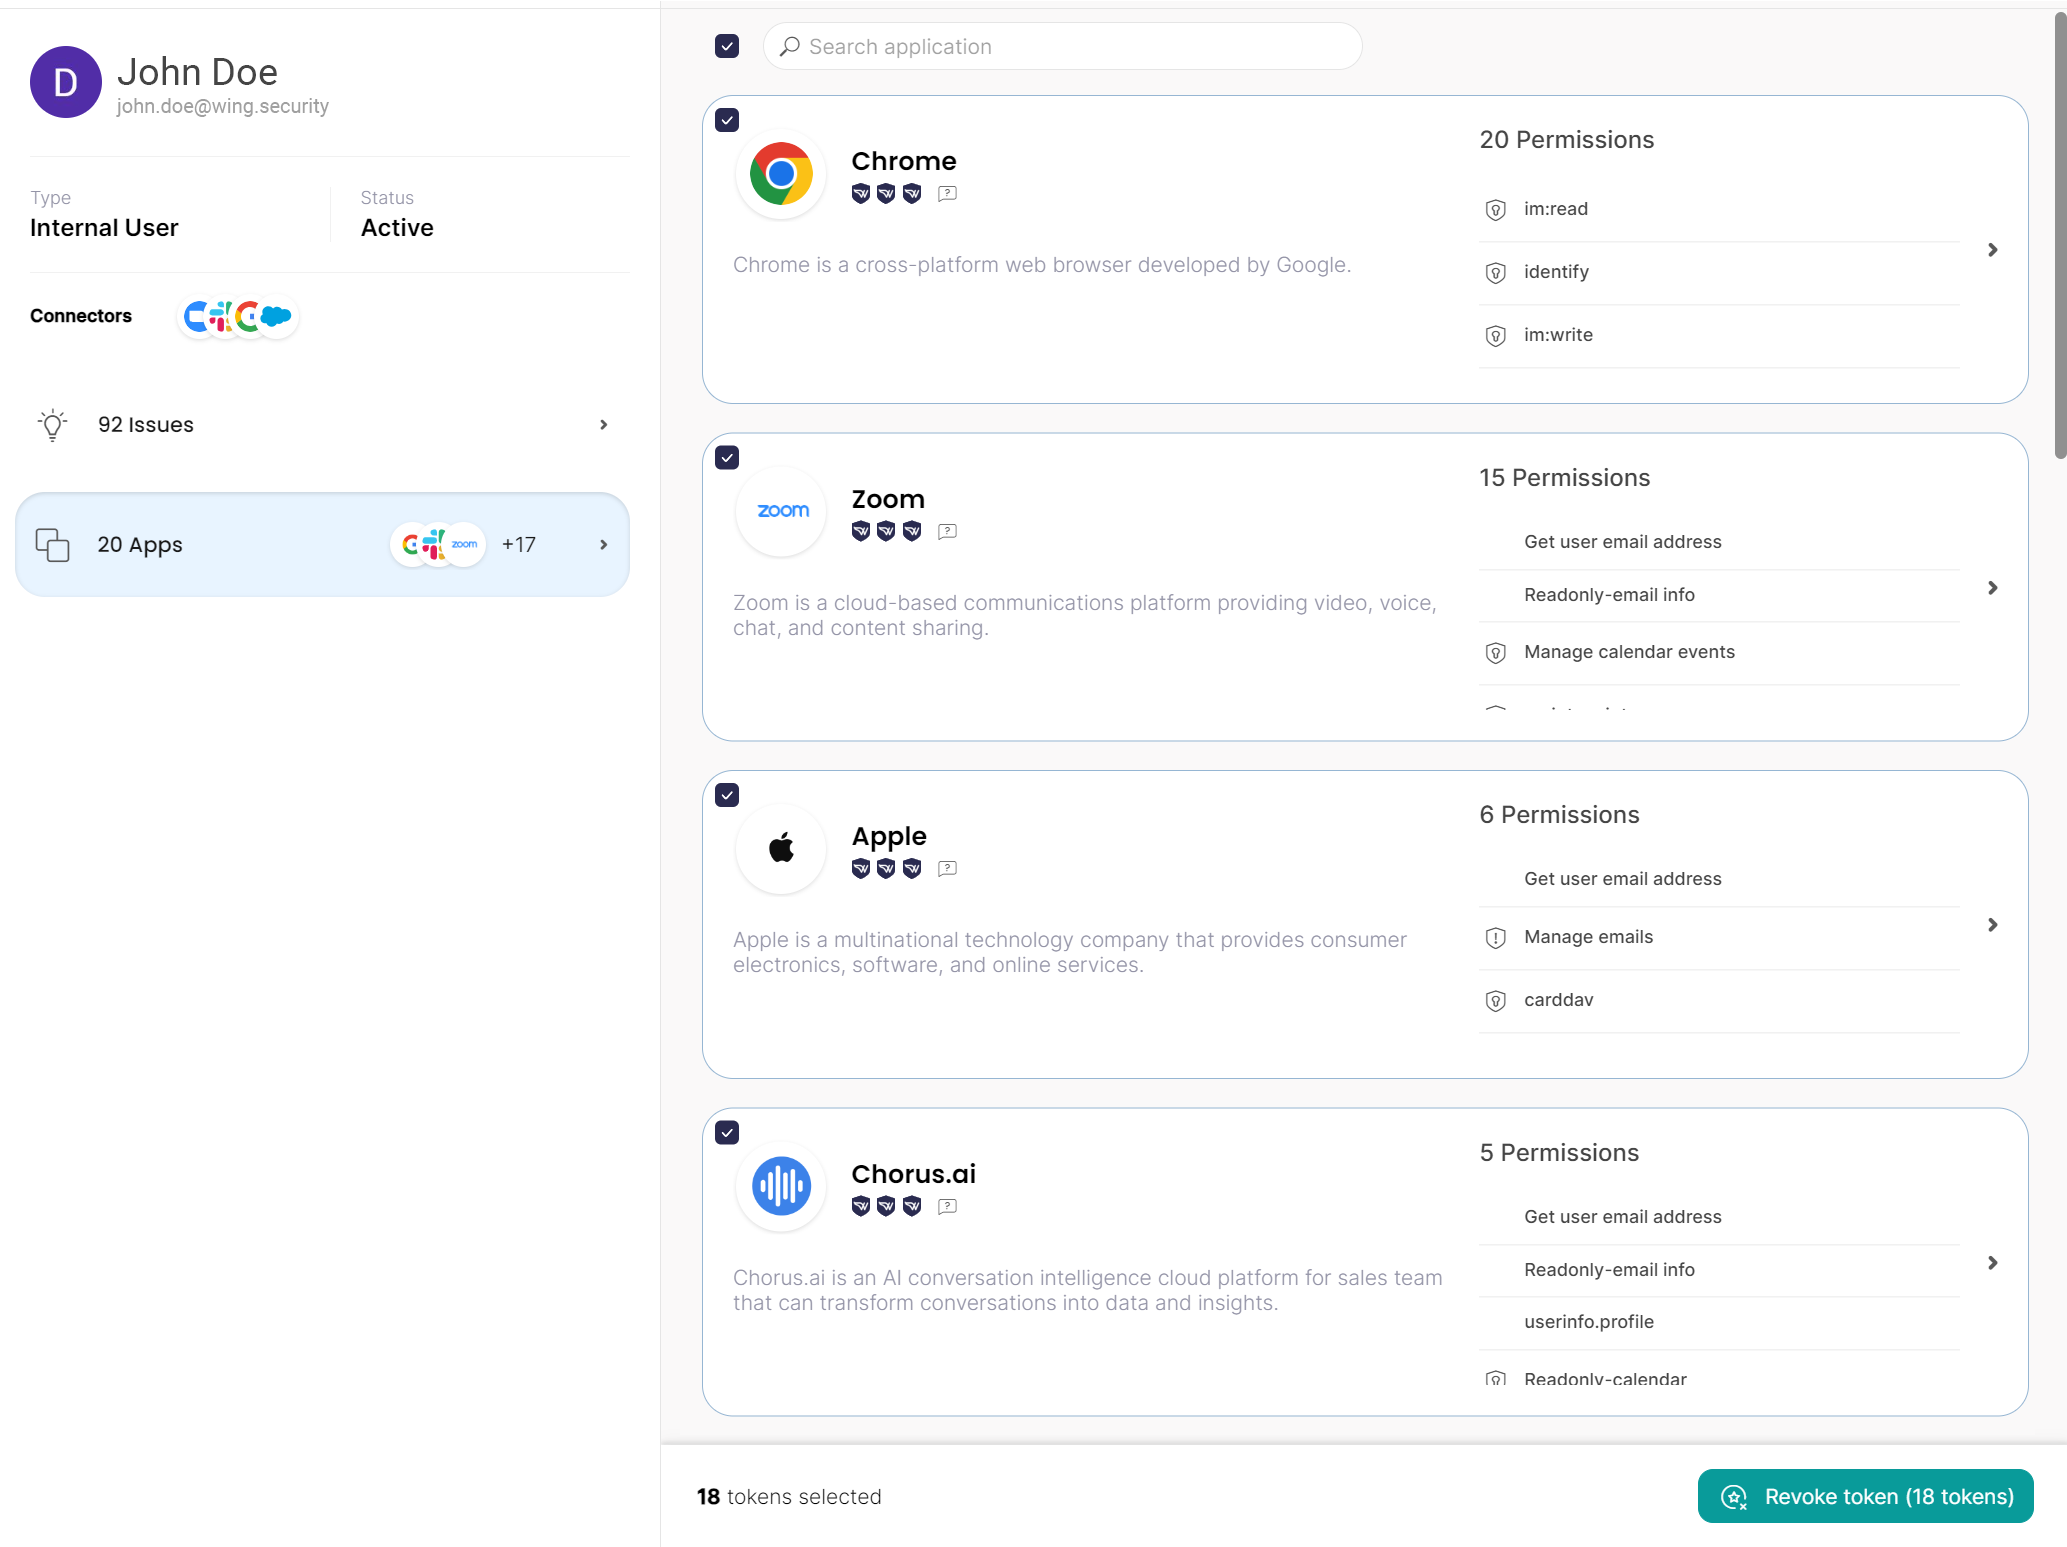Viewport: 2067px width, 1547px height.
Task: Click the 5 Permissions heading for Chorus.ai
Action: pyautogui.click(x=1559, y=1153)
